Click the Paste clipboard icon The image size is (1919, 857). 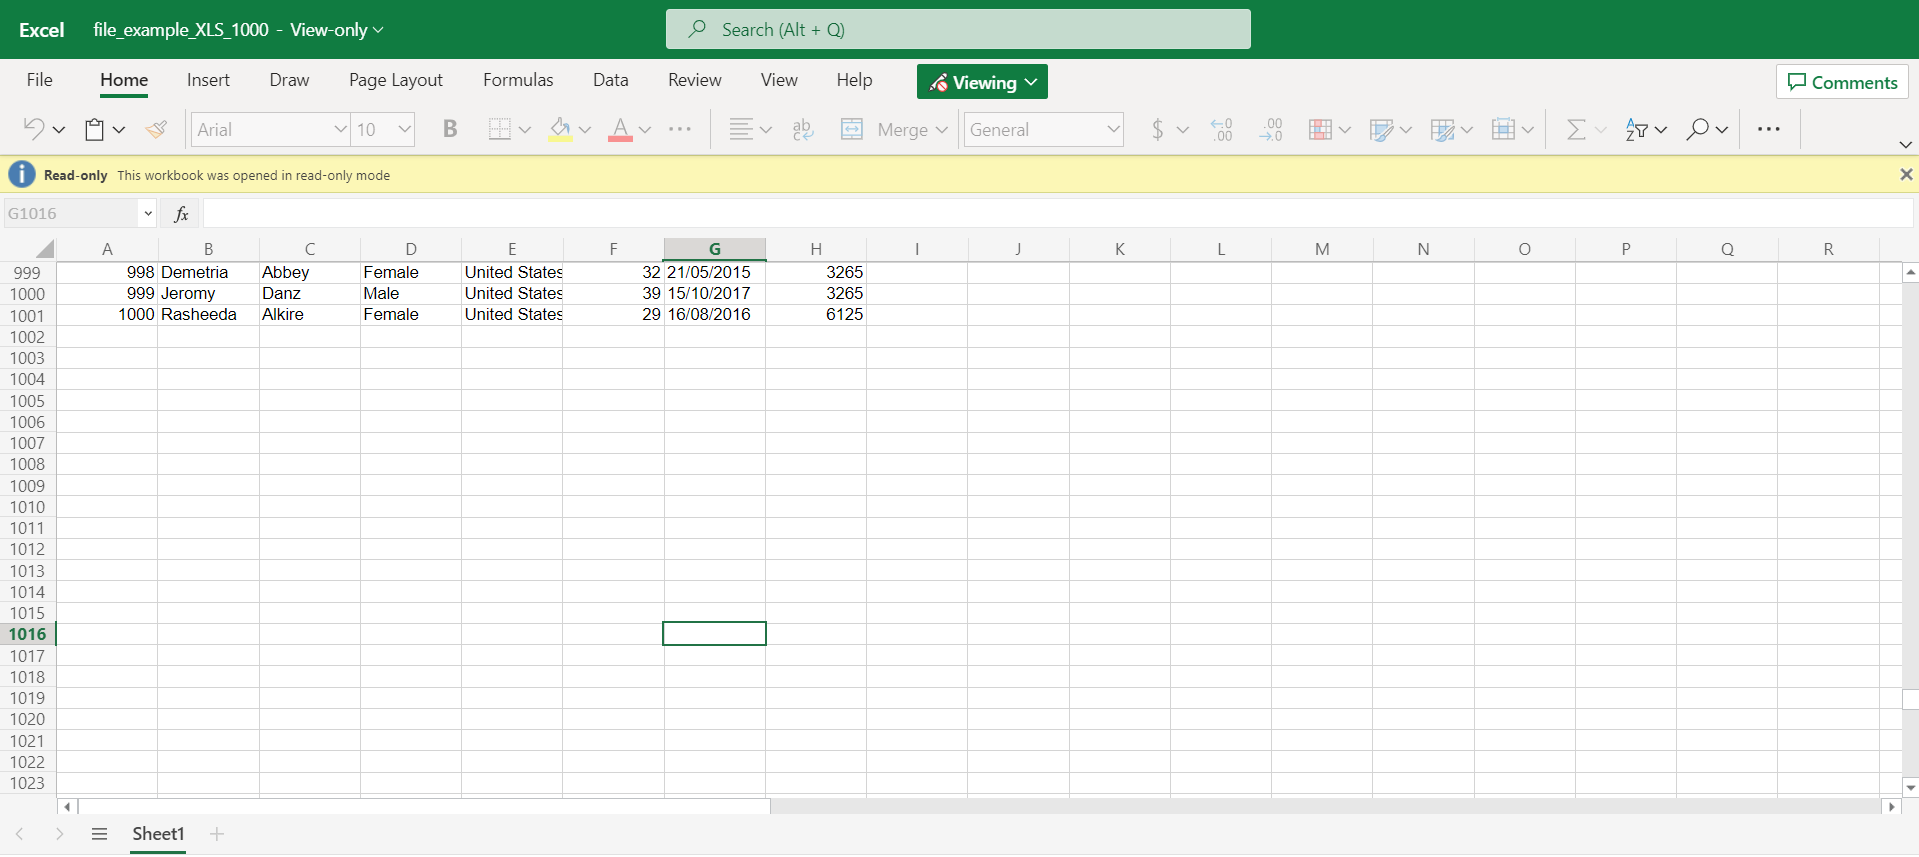point(94,129)
